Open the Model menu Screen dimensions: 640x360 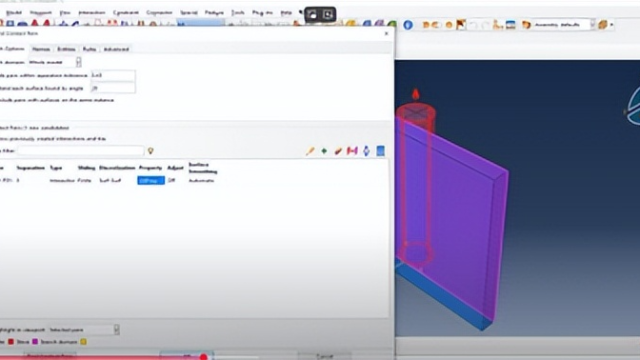tap(13, 13)
